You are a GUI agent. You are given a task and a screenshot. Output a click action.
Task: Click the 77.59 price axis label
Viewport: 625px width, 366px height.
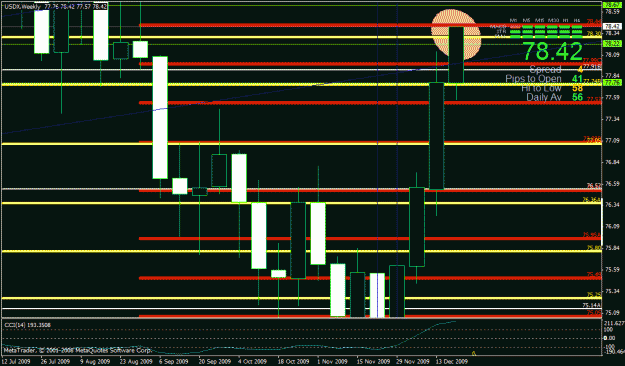click(x=612, y=97)
